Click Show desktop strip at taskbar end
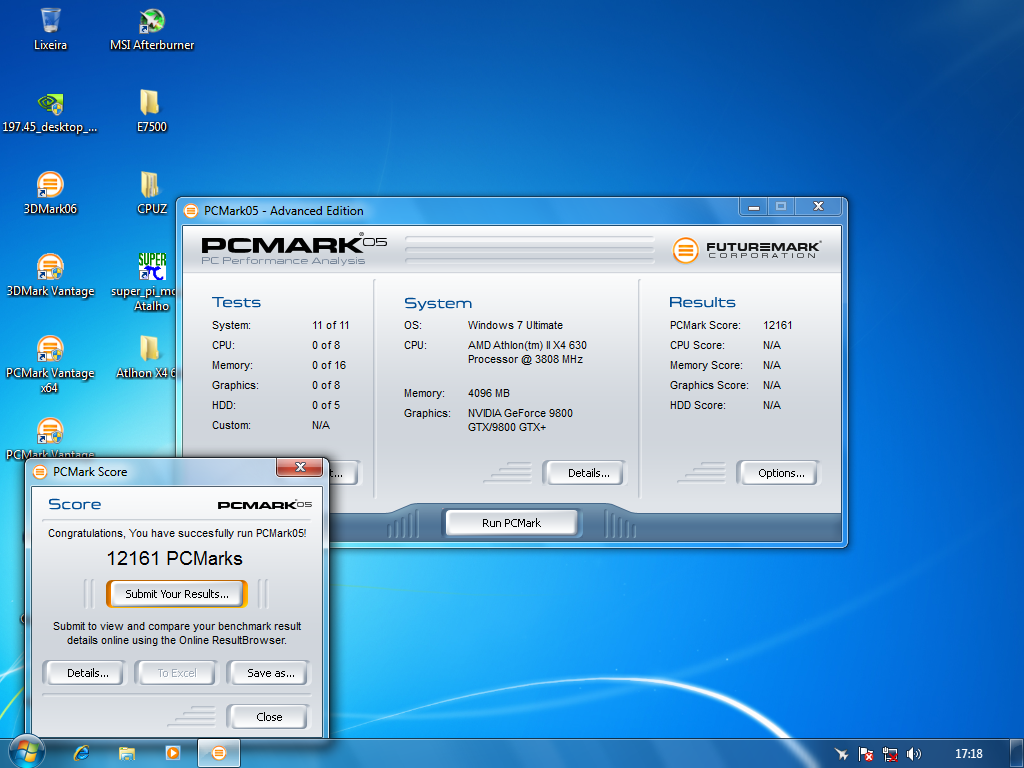Viewport: 1024px width, 768px height. [1017, 753]
